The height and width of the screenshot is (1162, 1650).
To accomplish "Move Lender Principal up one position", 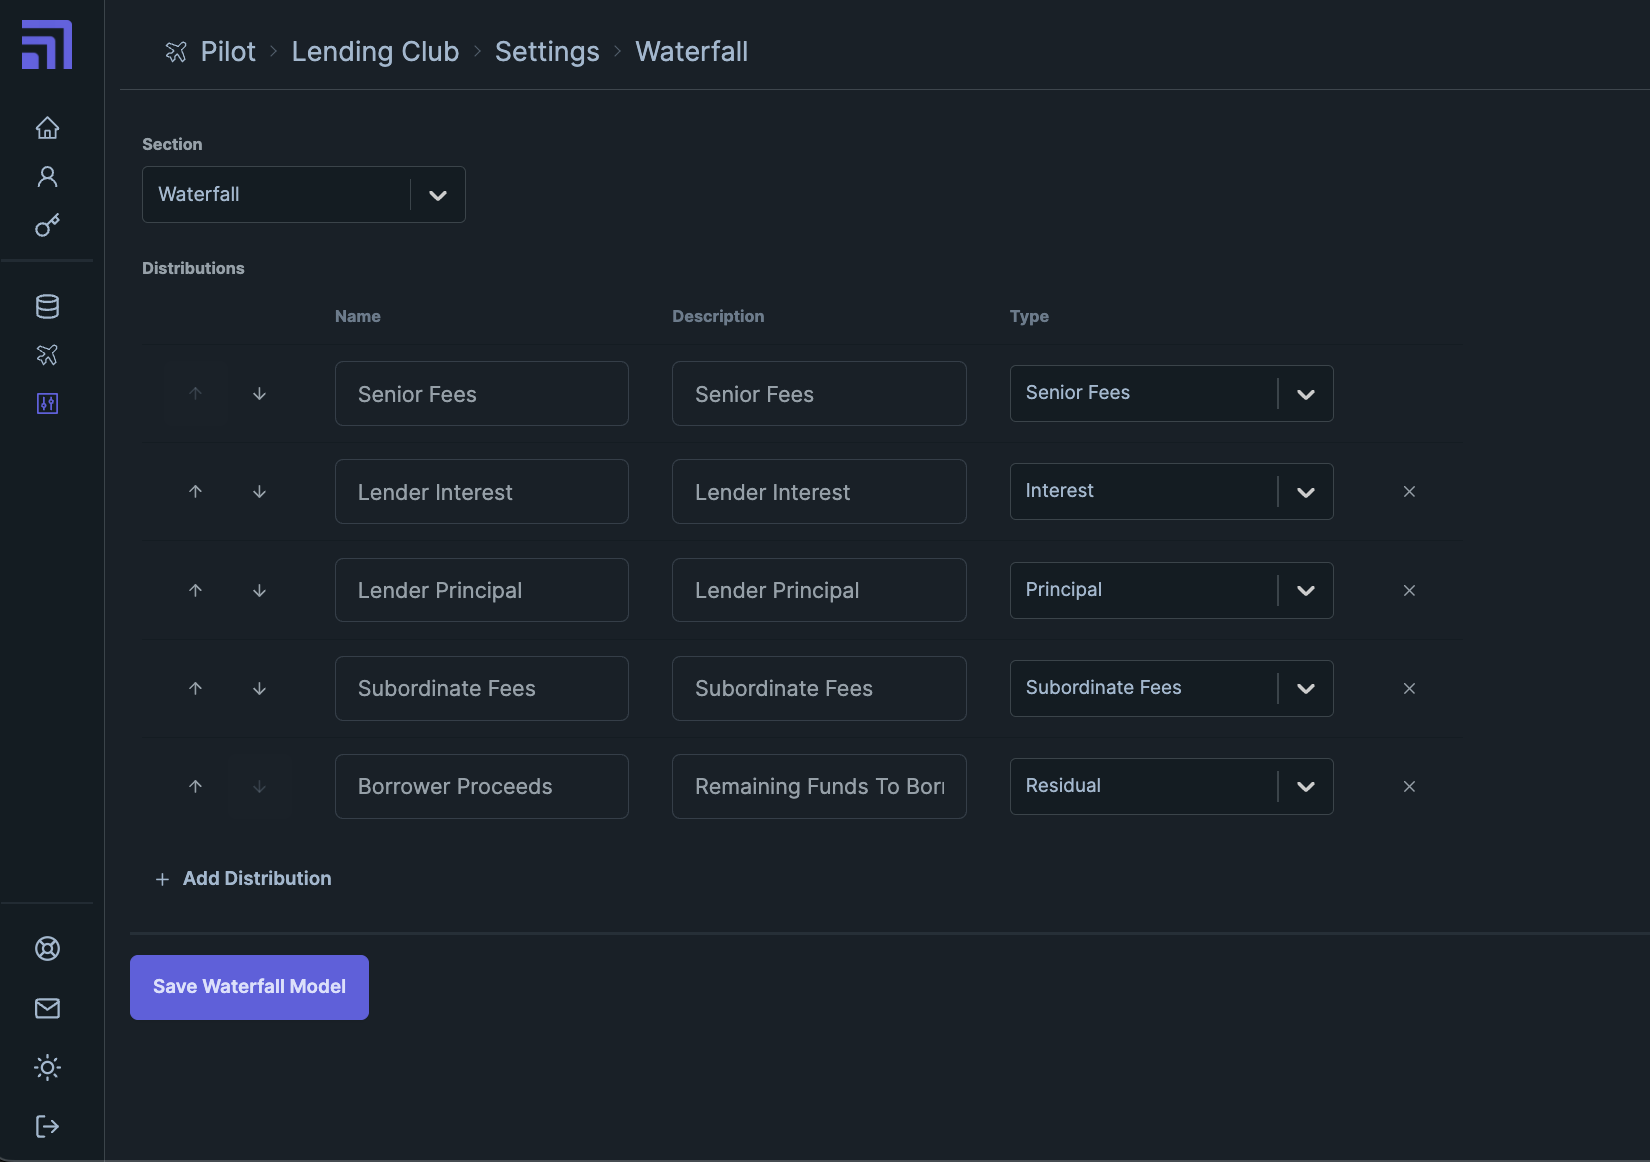I will (196, 590).
